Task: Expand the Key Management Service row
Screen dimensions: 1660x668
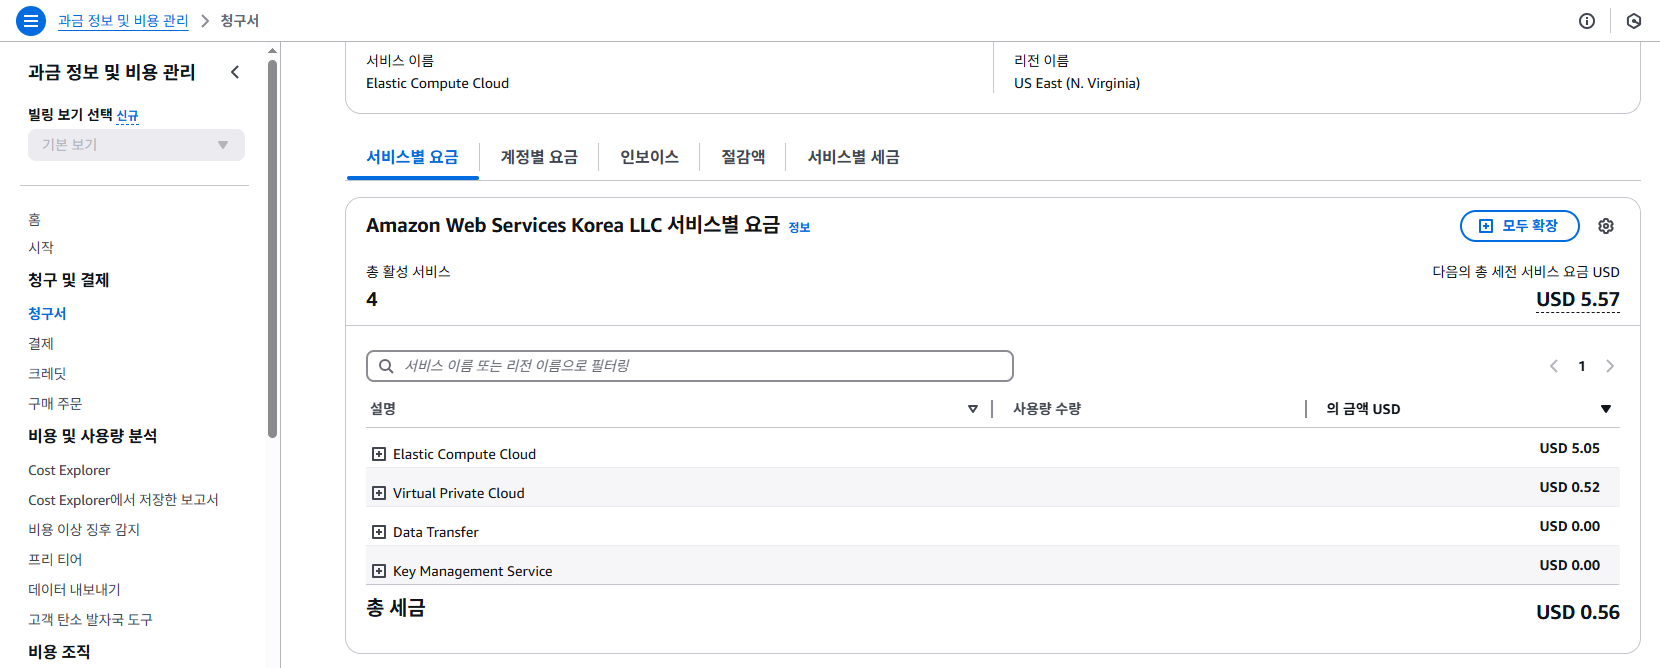Action: click(379, 571)
